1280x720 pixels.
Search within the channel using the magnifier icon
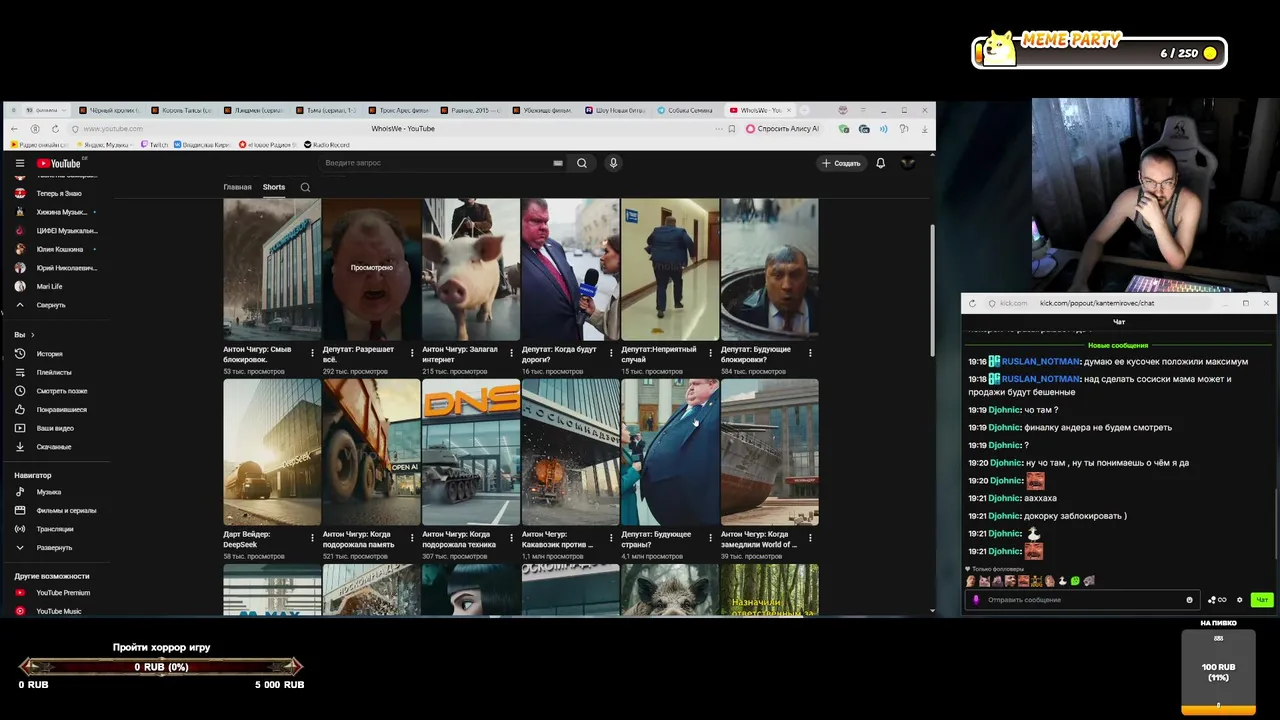[305, 187]
